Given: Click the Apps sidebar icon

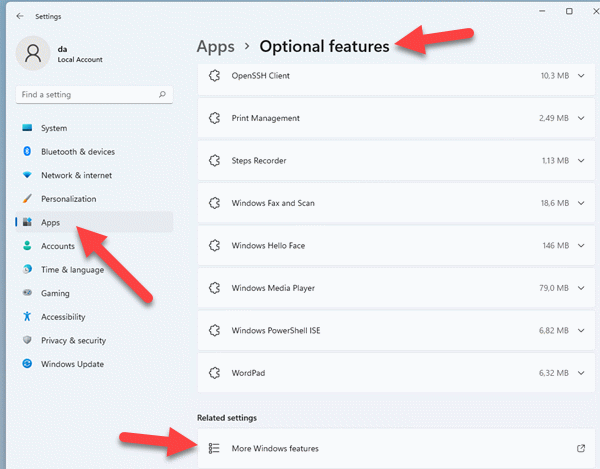Looking at the screenshot, I should [x=27, y=222].
